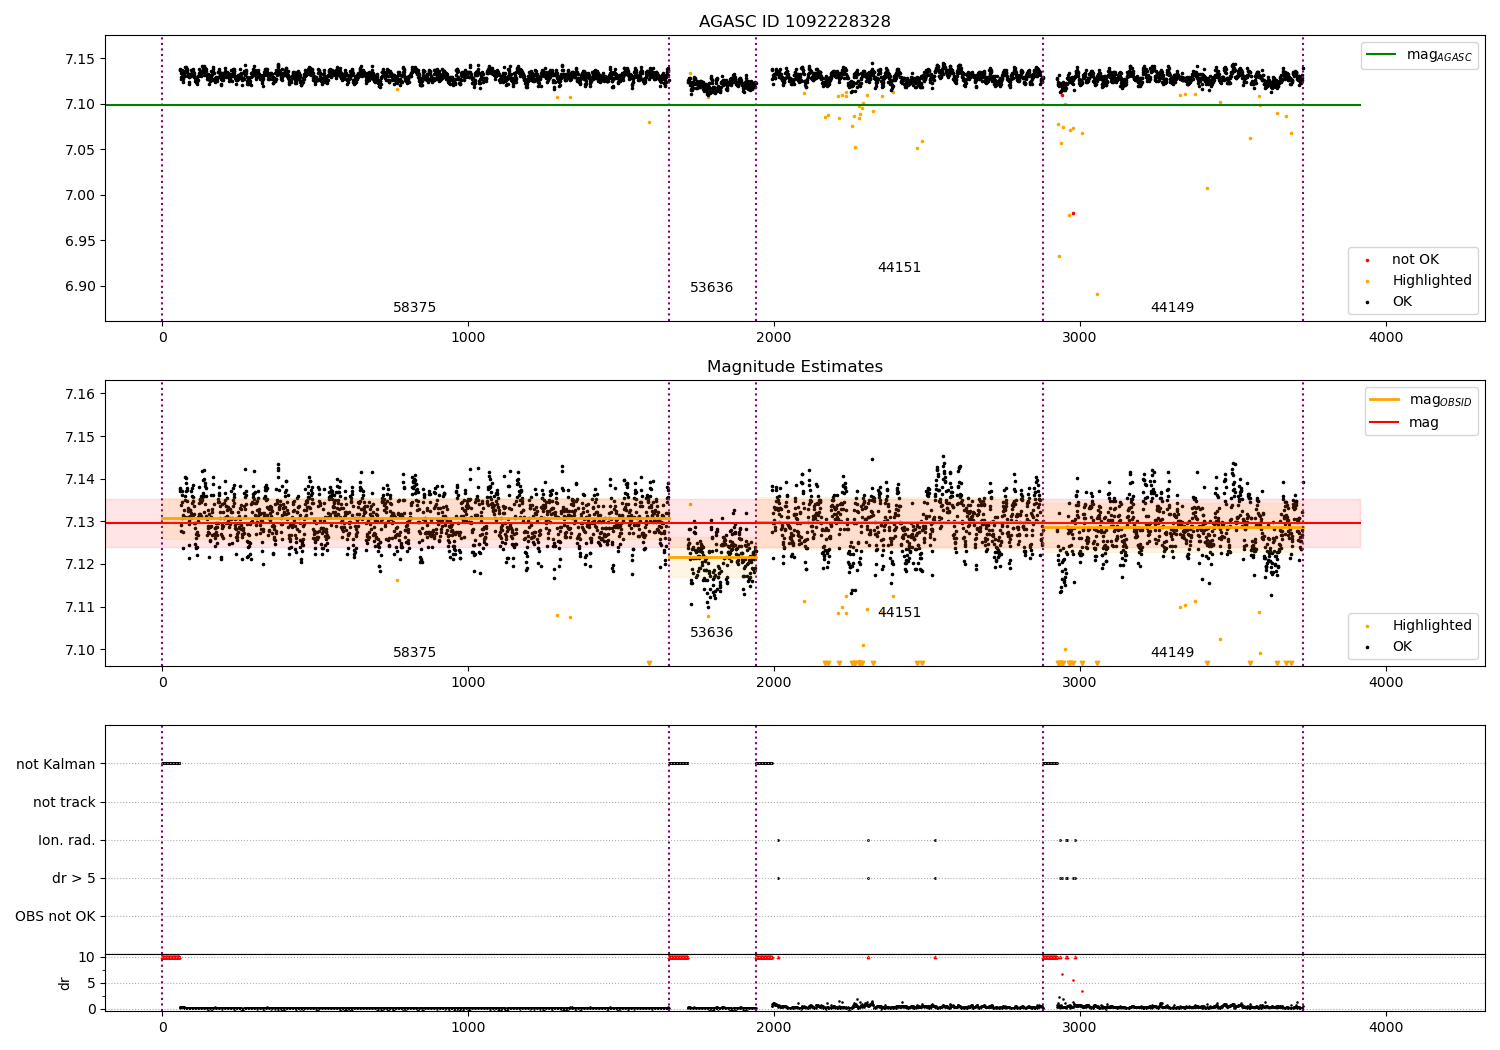Click the y-axis tick value 7.16
Image resolution: width=1500 pixels, height=1050 pixels.
[x=79, y=394]
